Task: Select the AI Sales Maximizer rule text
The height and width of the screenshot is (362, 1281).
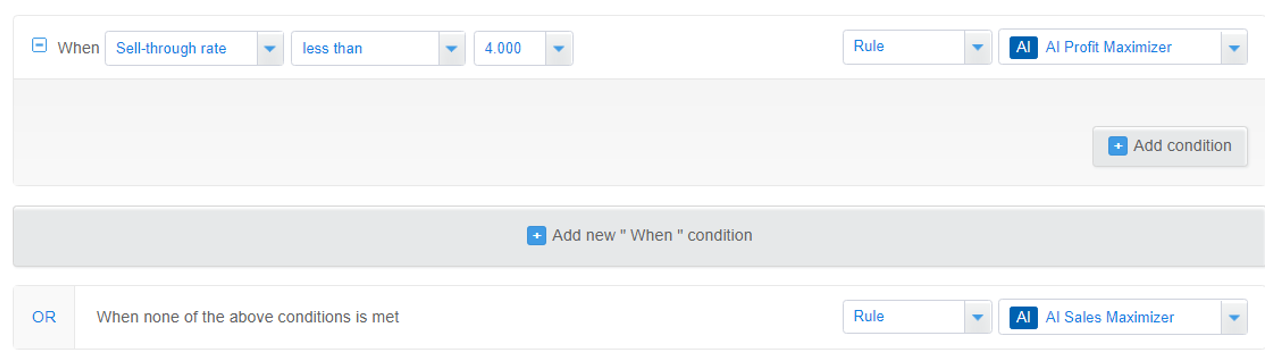Action: pos(1109,317)
